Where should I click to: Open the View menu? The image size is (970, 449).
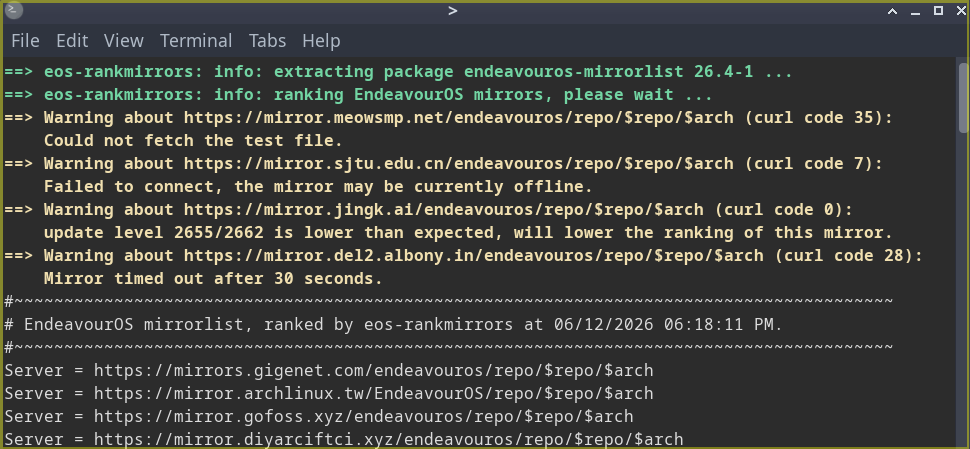tap(124, 41)
